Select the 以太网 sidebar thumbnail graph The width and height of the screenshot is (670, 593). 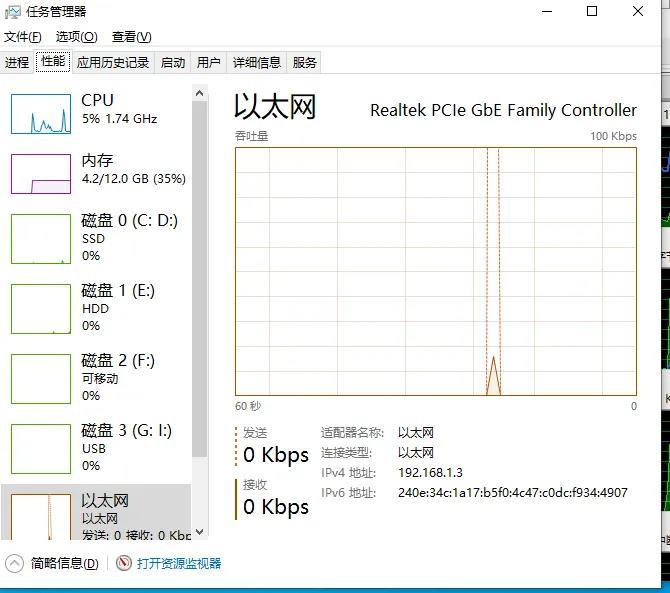(x=41, y=517)
